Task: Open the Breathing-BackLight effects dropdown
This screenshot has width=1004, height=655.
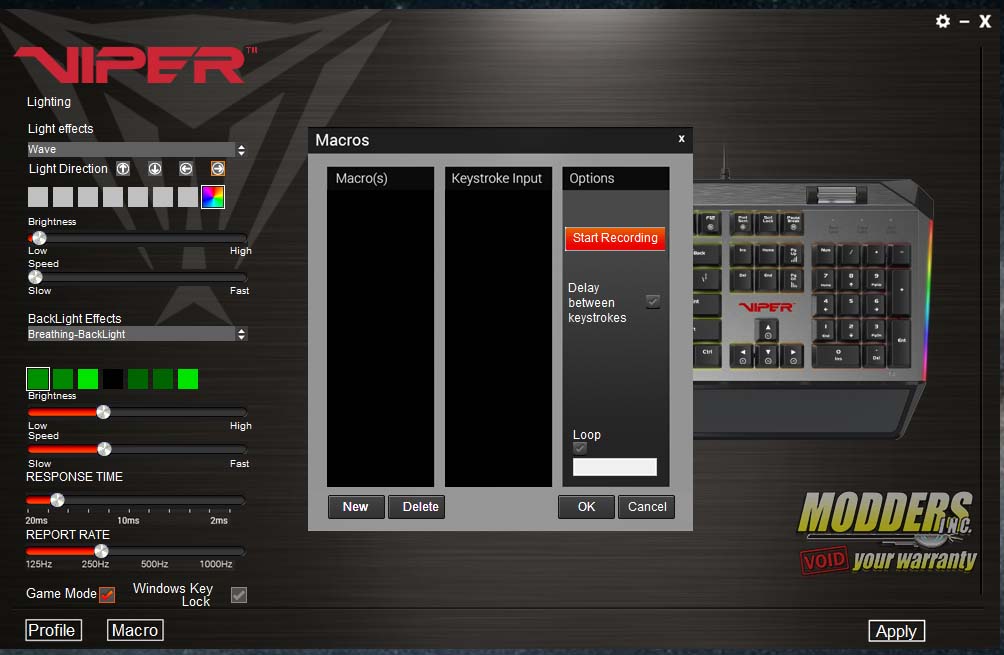Action: [136, 334]
